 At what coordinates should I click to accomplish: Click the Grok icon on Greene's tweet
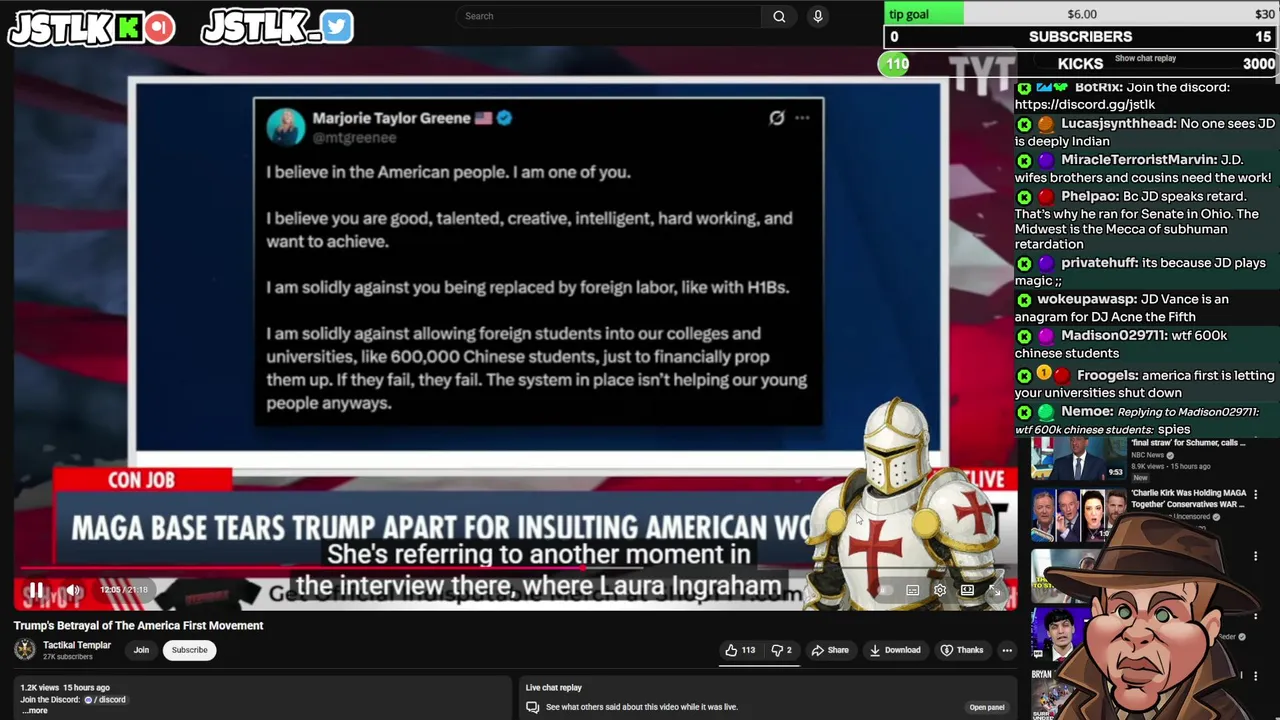777,118
